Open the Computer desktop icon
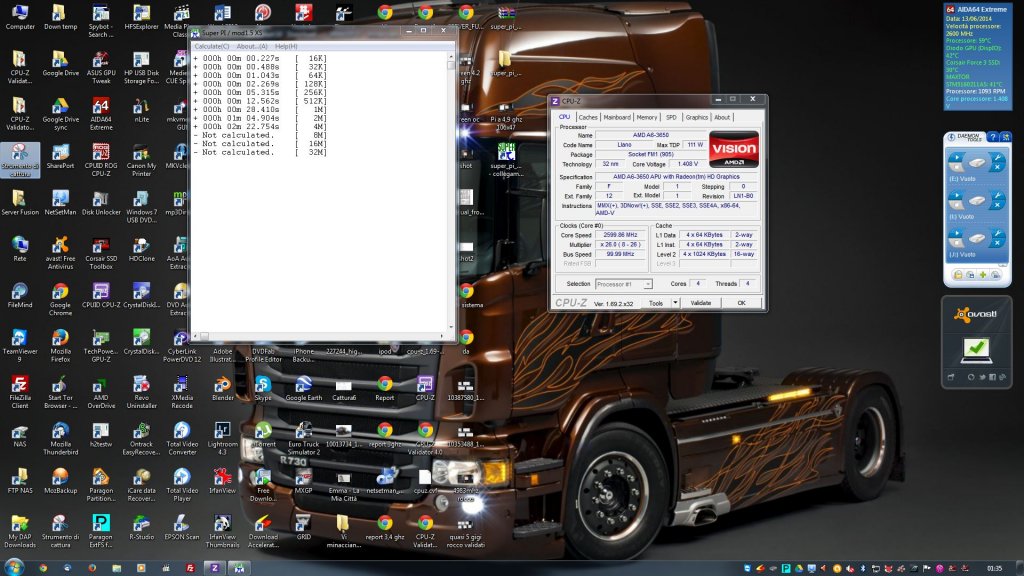1024x576 pixels. pos(20,18)
